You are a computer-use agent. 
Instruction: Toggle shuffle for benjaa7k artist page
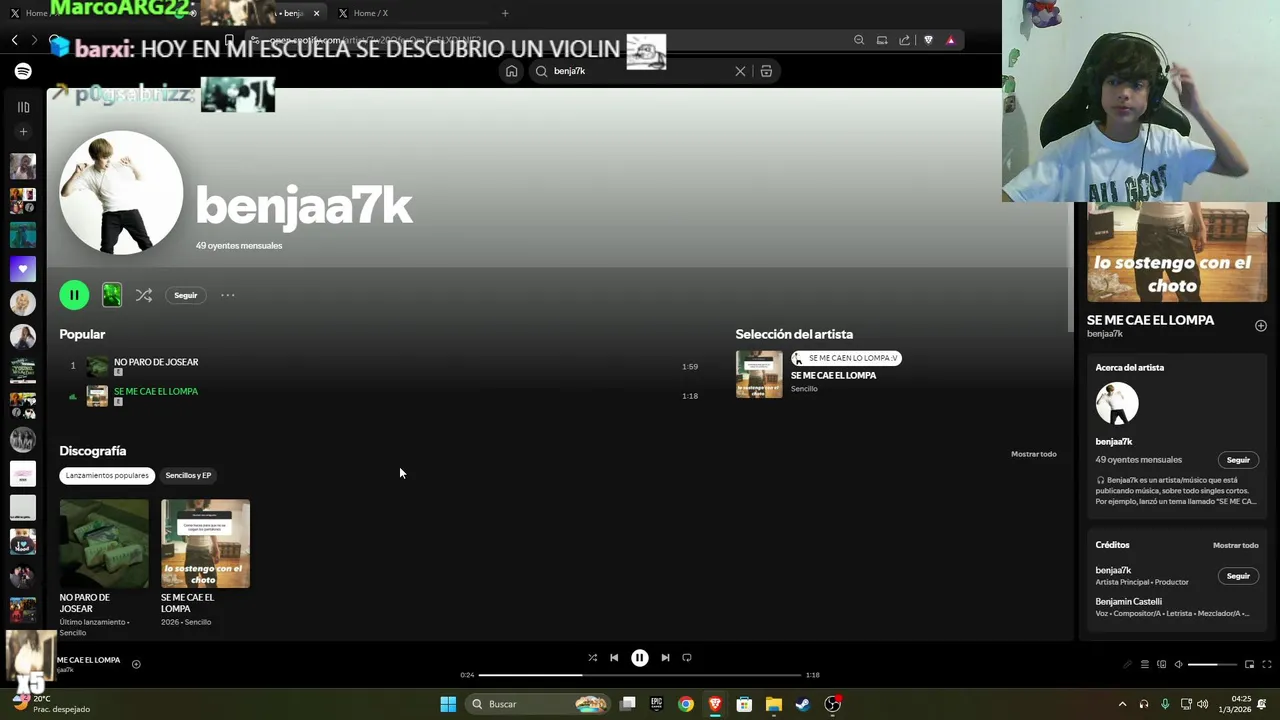144,295
